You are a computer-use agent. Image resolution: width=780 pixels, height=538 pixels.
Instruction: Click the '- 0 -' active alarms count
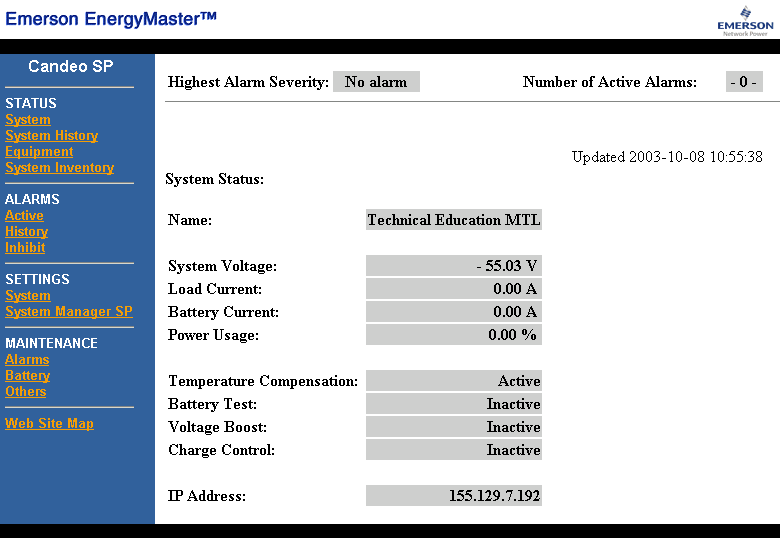[744, 82]
